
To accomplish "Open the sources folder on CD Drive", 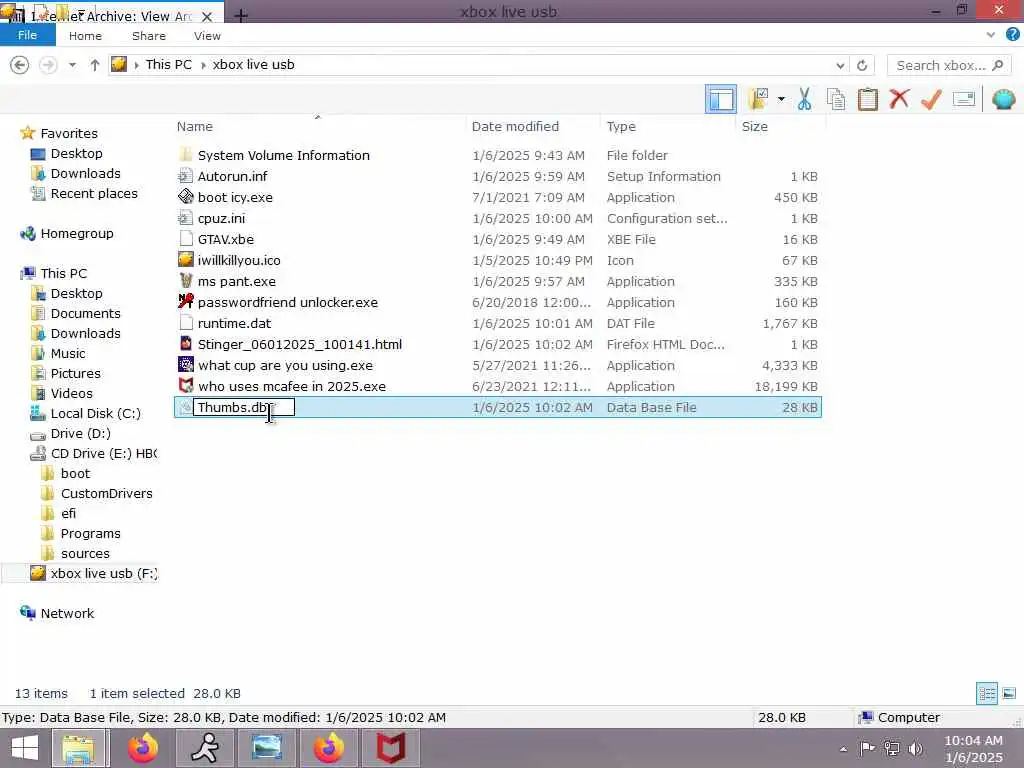I will pos(85,554).
